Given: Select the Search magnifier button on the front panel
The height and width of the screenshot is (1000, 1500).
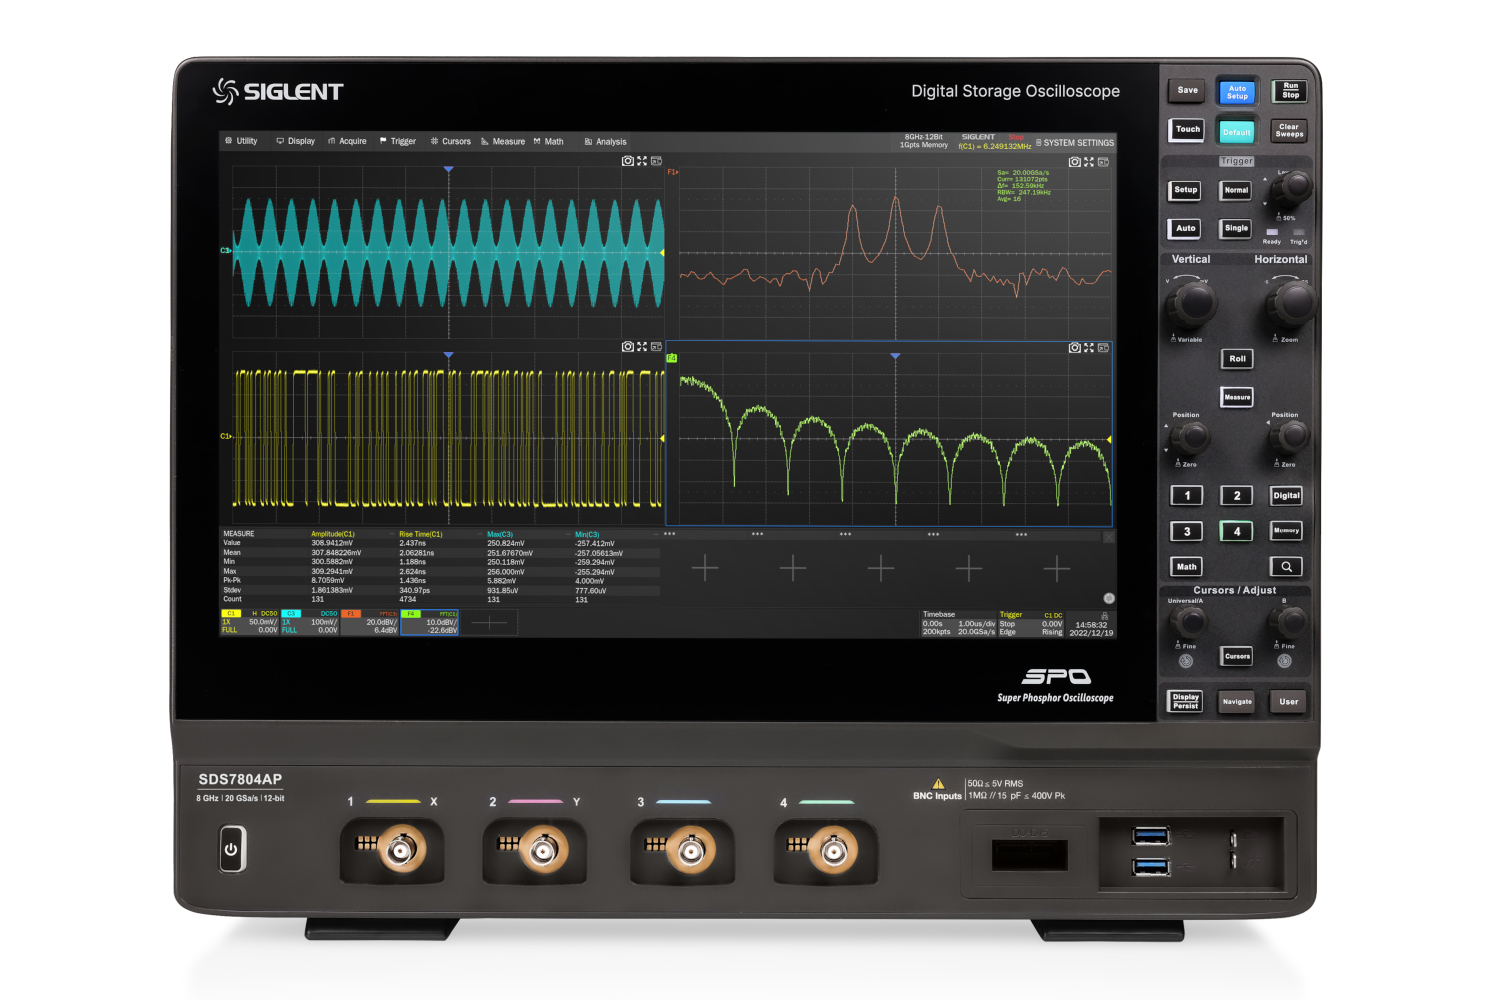Looking at the screenshot, I should (x=1286, y=566).
